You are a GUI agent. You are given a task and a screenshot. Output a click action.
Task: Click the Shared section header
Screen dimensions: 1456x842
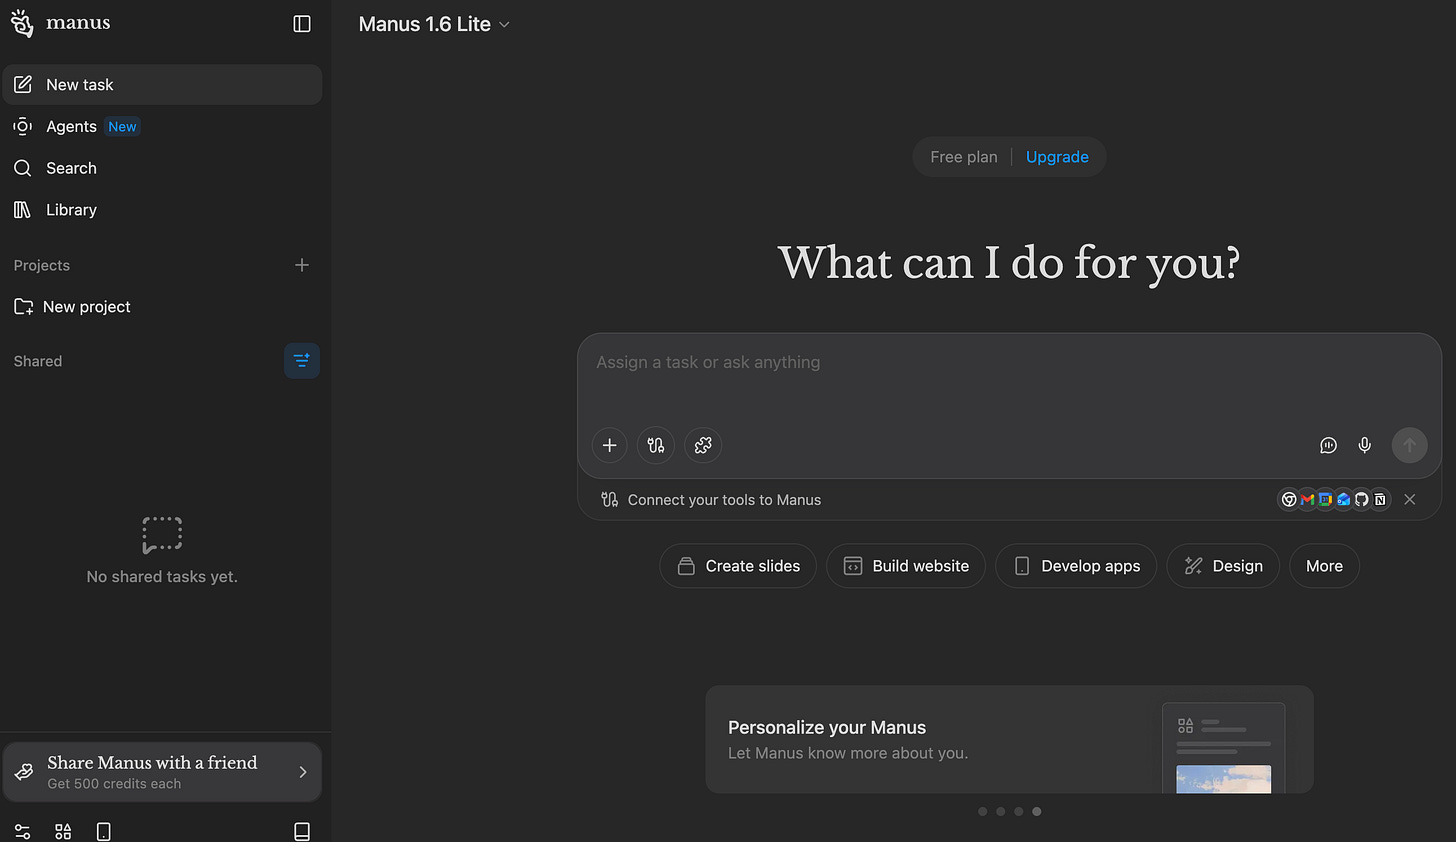[38, 361]
